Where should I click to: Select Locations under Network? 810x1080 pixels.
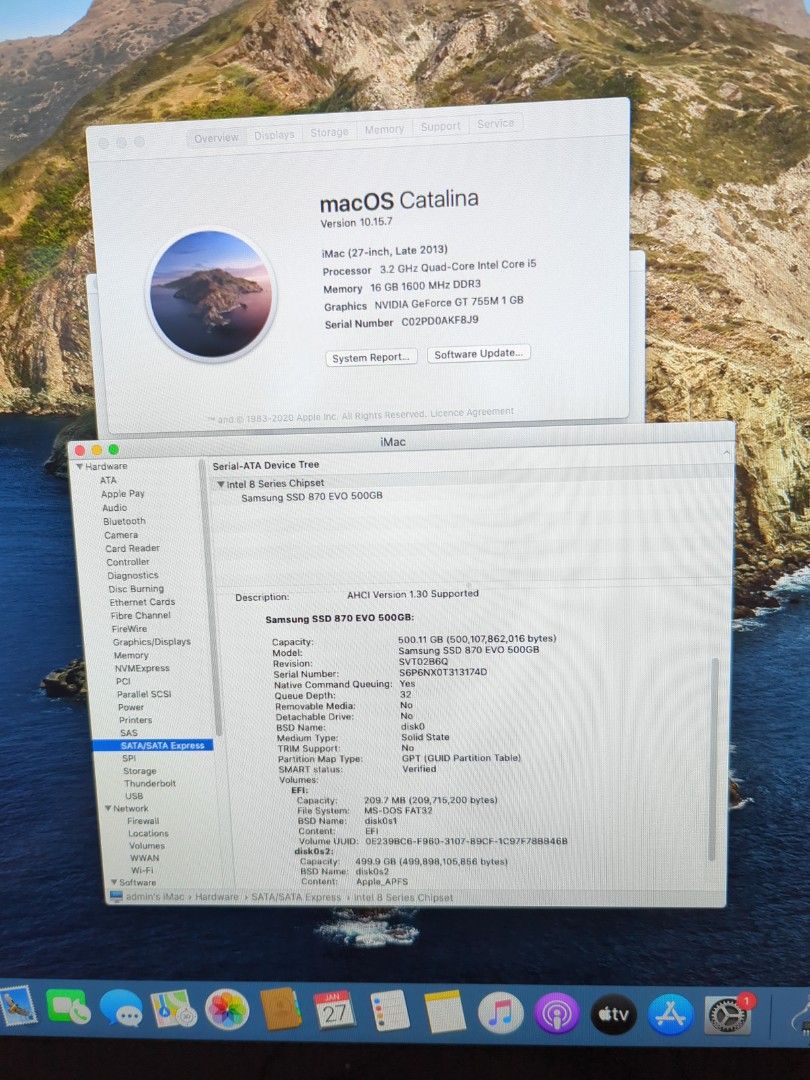[x=148, y=833]
